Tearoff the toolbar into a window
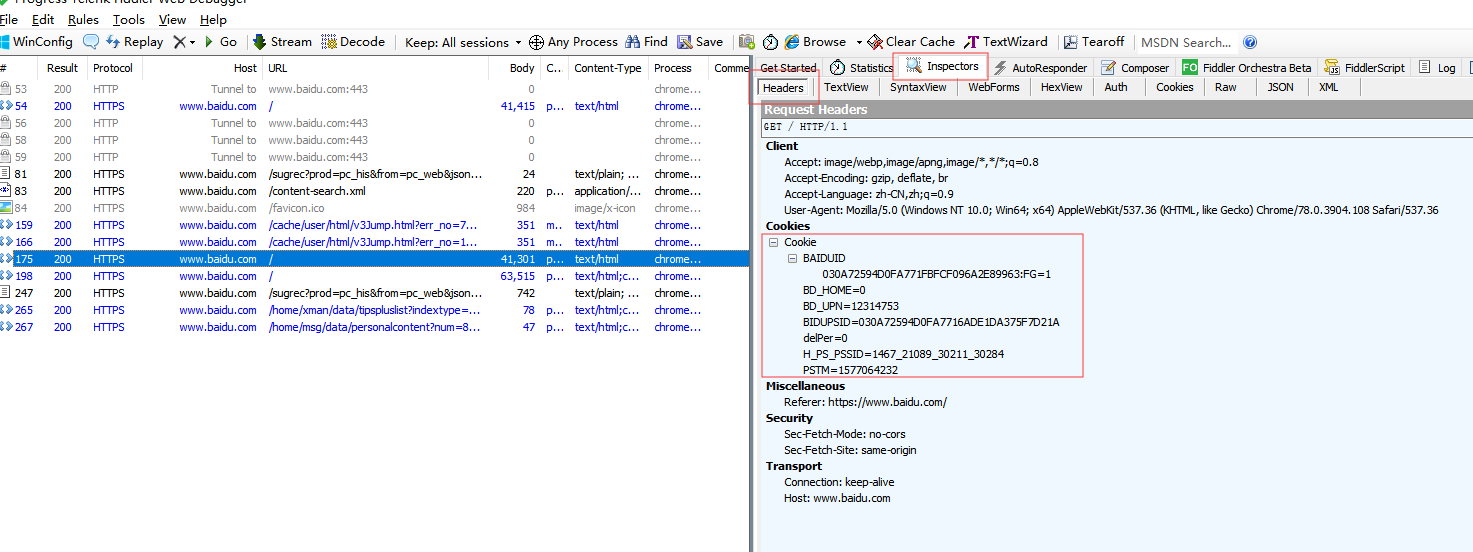 point(1094,42)
